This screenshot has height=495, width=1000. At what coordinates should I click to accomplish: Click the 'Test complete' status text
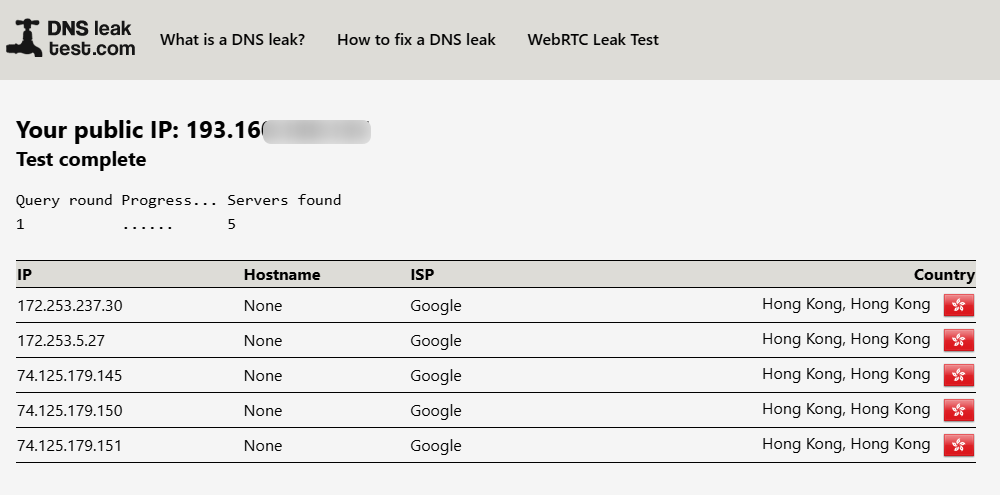click(81, 159)
